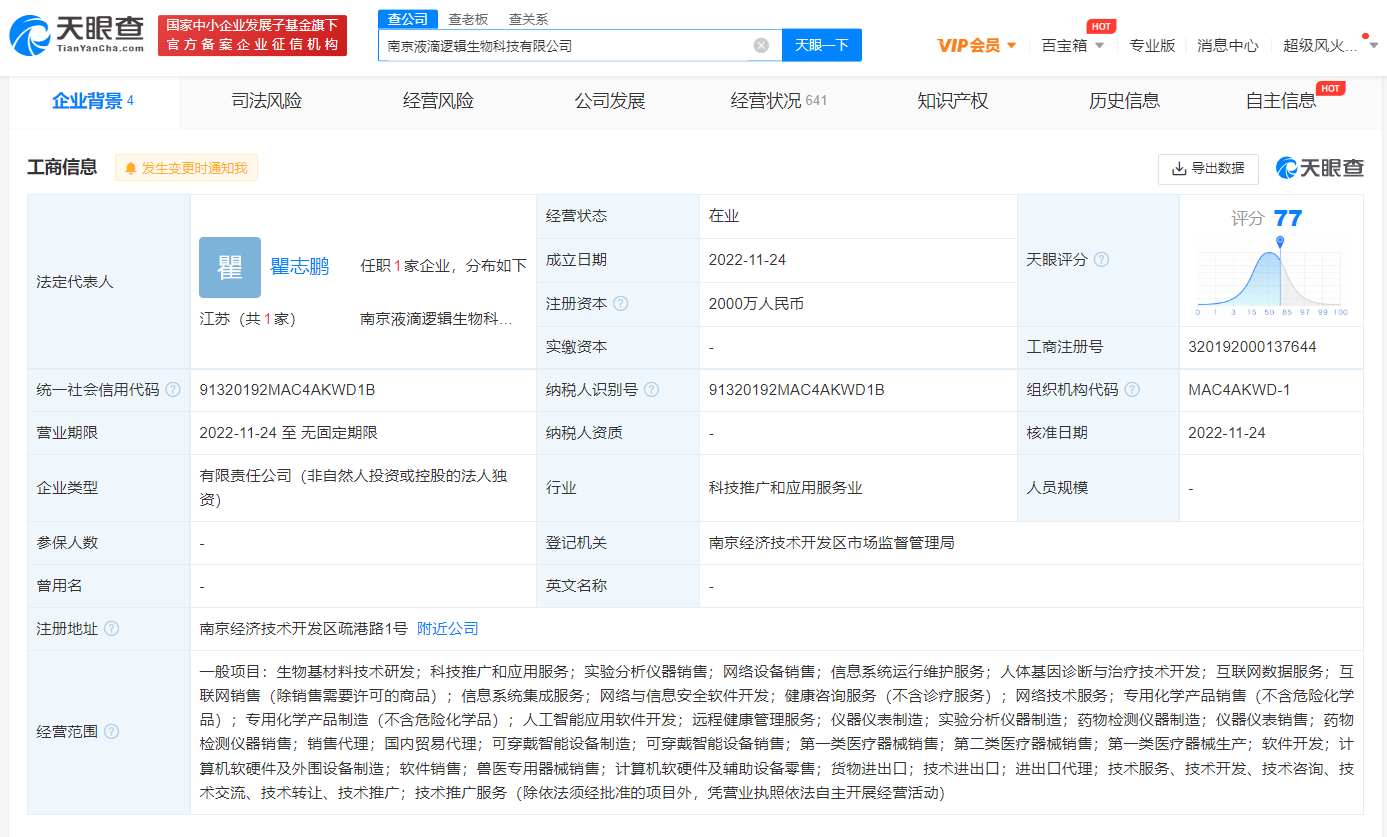Open the 经营状况 tab
This screenshot has height=837, width=1387.
pyautogui.click(x=779, y=101)
